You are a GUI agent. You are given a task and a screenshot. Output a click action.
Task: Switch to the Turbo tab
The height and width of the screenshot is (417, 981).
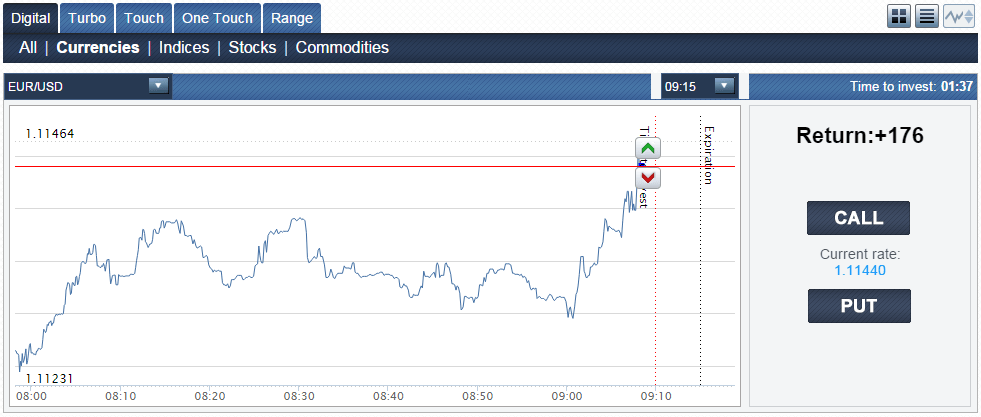pyautogui.click(x=87, y=18)
